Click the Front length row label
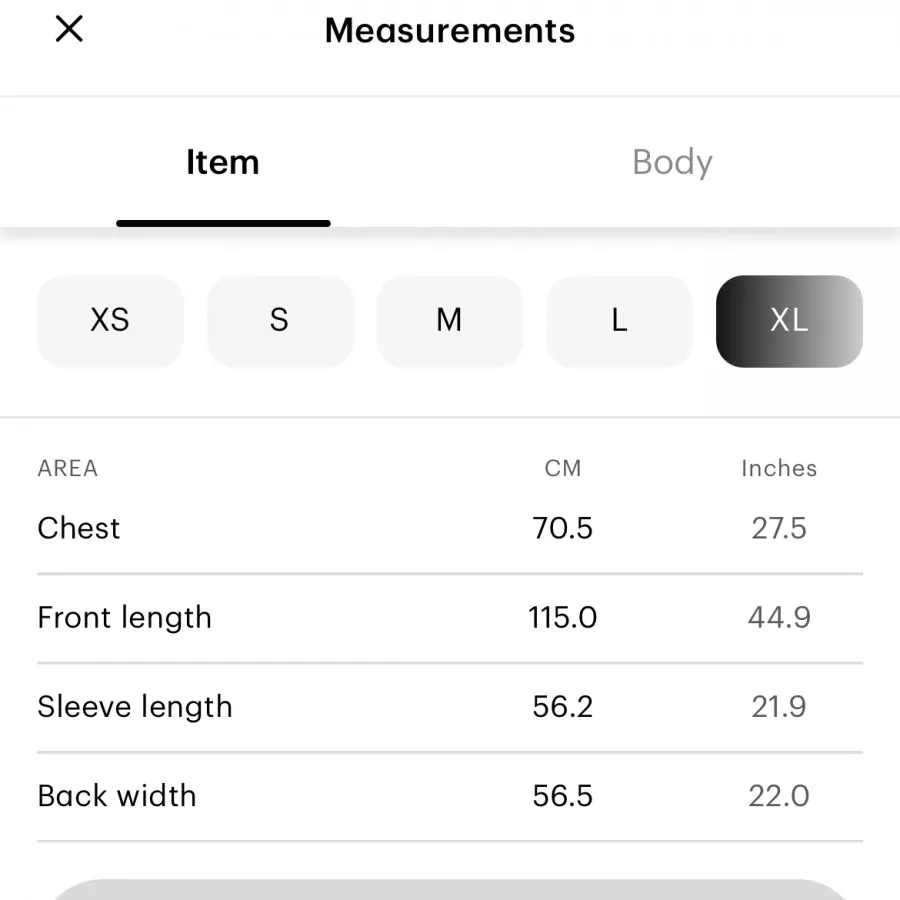The height and width of the screenshot is (900, 900). coord(124,617)
